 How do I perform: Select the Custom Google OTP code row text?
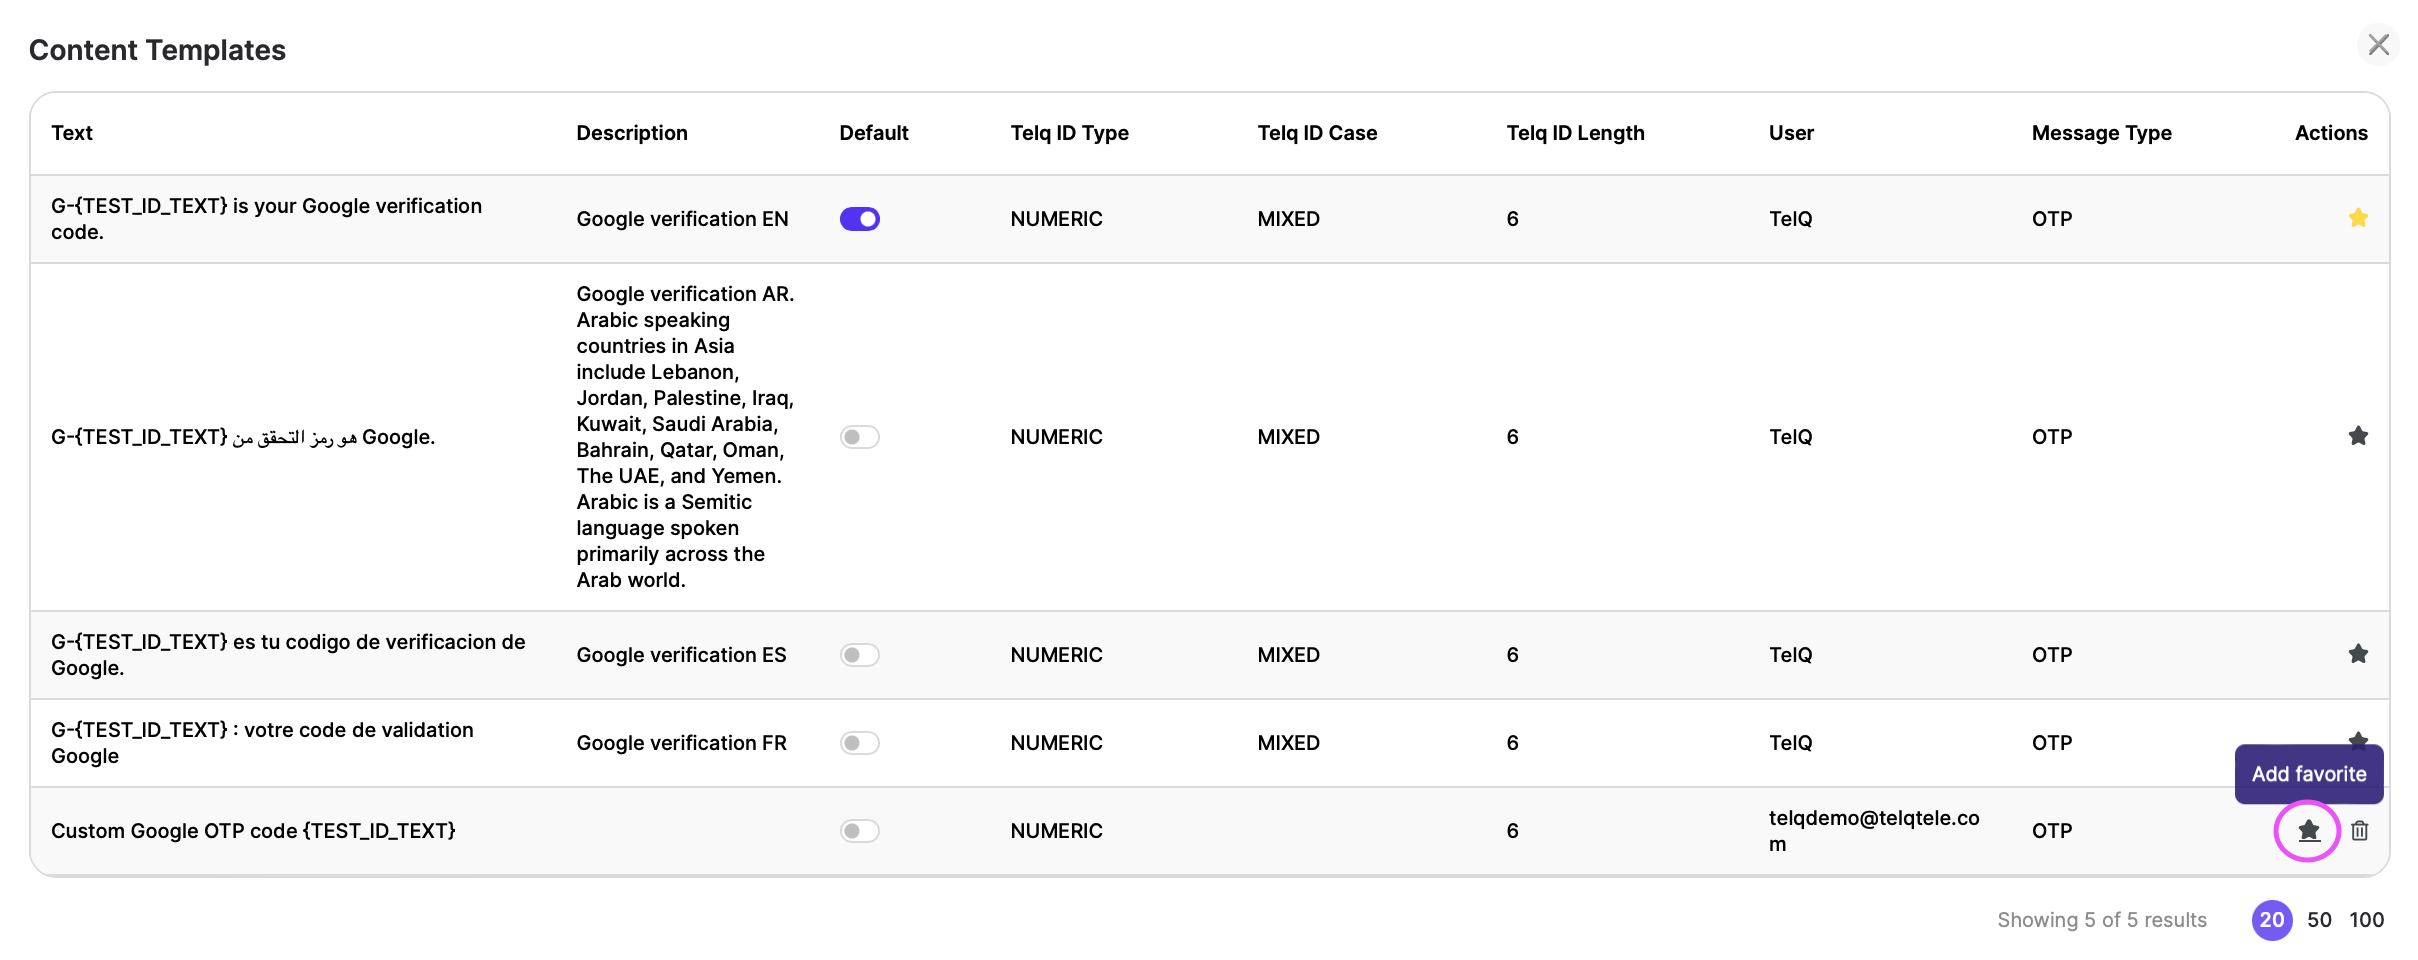click(x=253, y=831)
